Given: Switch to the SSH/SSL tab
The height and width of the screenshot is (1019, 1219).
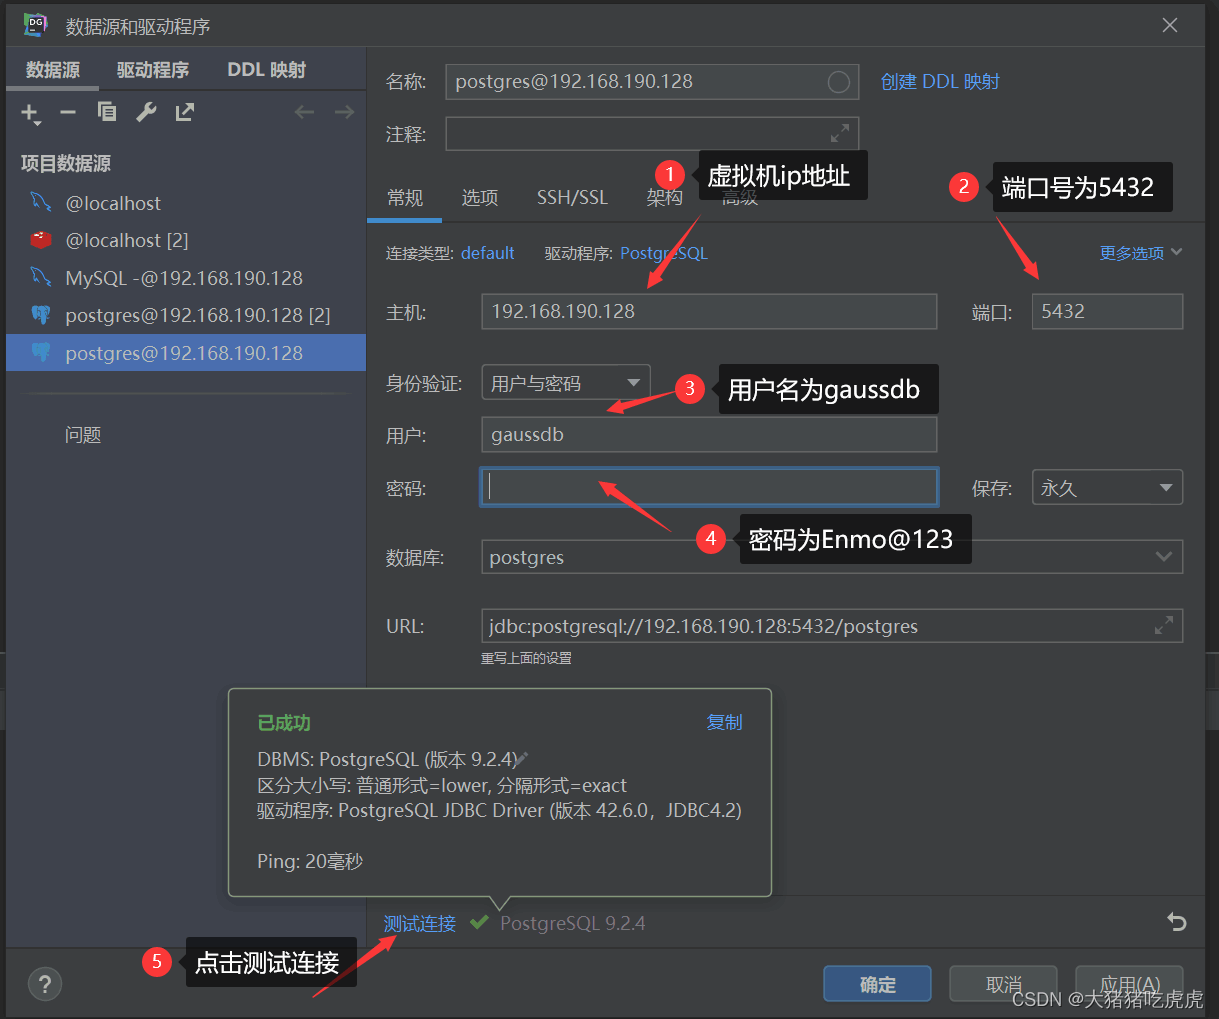Looking at the screenshot, I should pyautogui.click(x=572, y=198).
